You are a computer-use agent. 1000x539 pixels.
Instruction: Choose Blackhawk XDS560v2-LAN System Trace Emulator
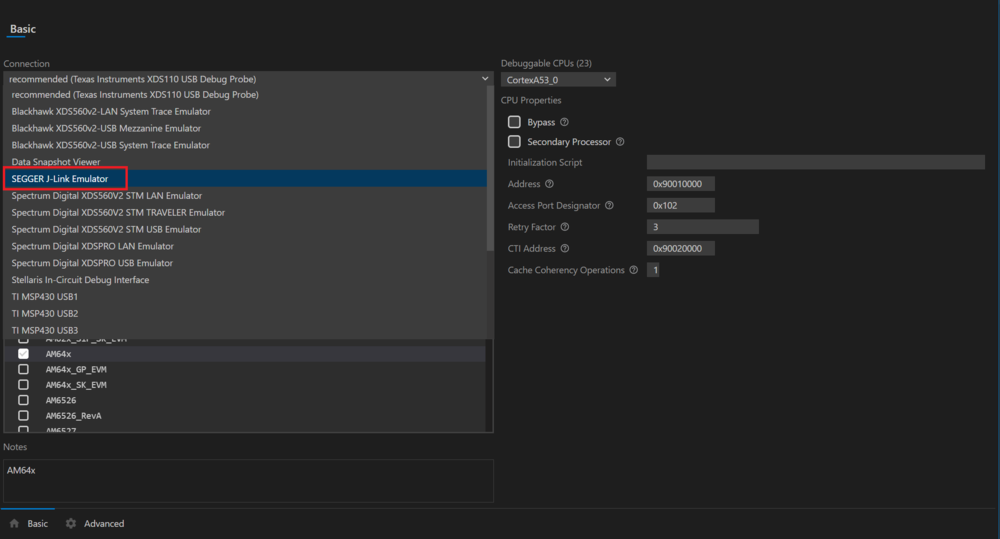[x=245, y=111]
